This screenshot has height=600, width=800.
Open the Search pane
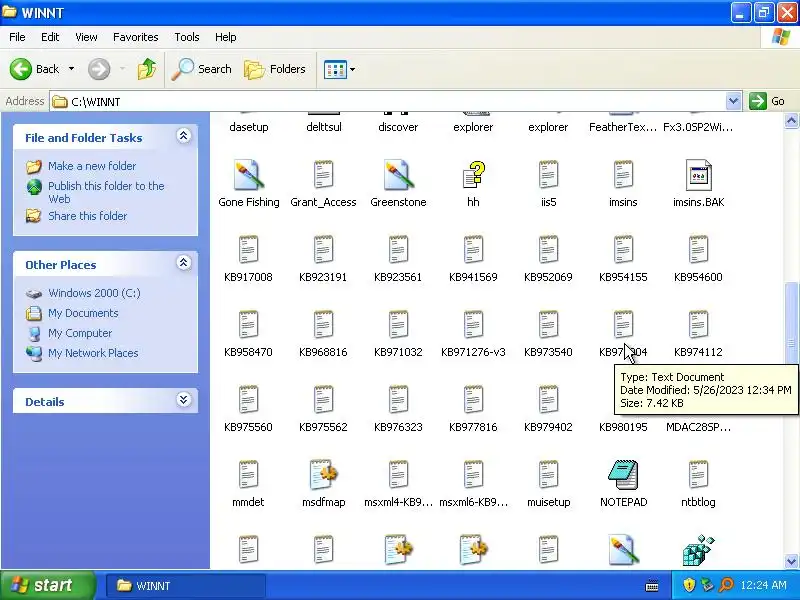[202, 69]
